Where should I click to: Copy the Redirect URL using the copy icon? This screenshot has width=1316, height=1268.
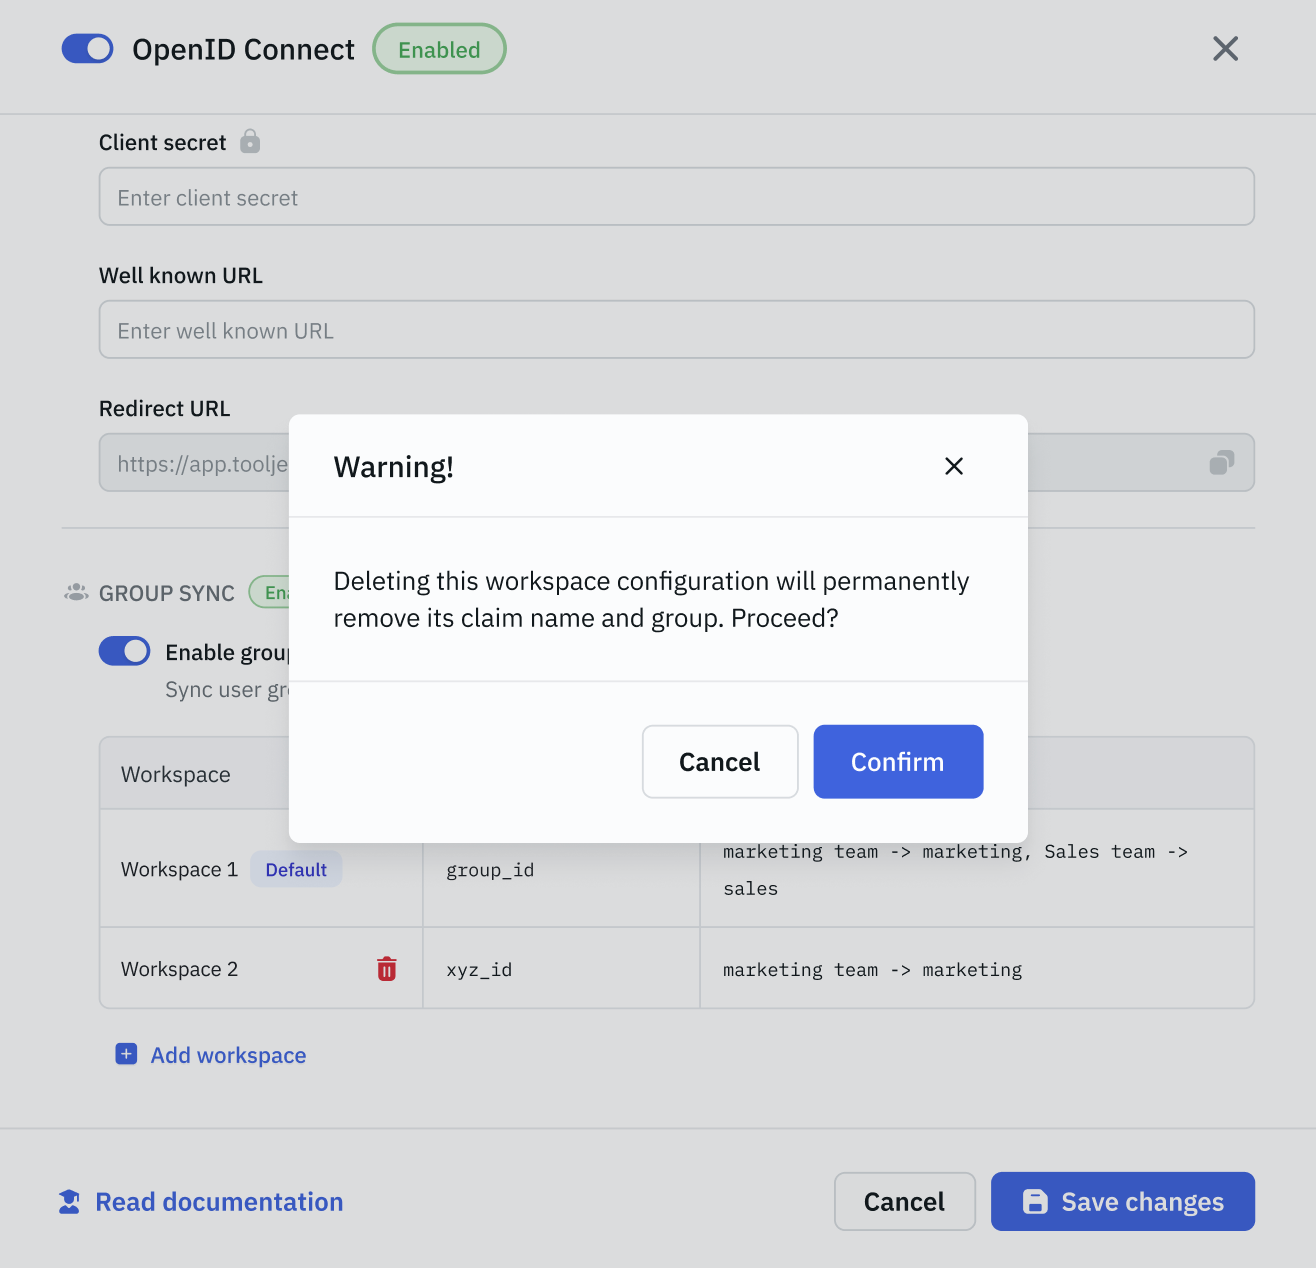pyautogui.click(x=1221, y=463)
